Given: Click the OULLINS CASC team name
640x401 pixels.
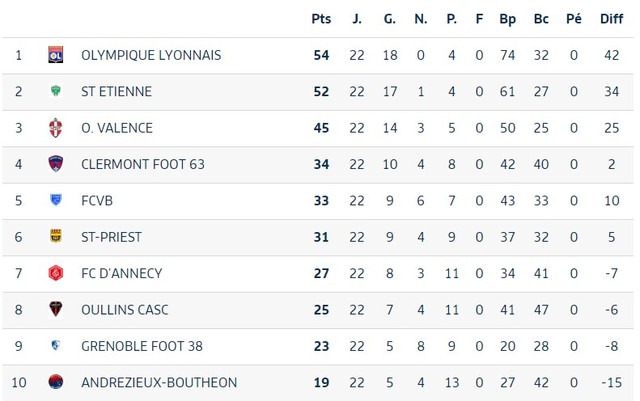Looking at the screenshot, I should coord(124,310).
